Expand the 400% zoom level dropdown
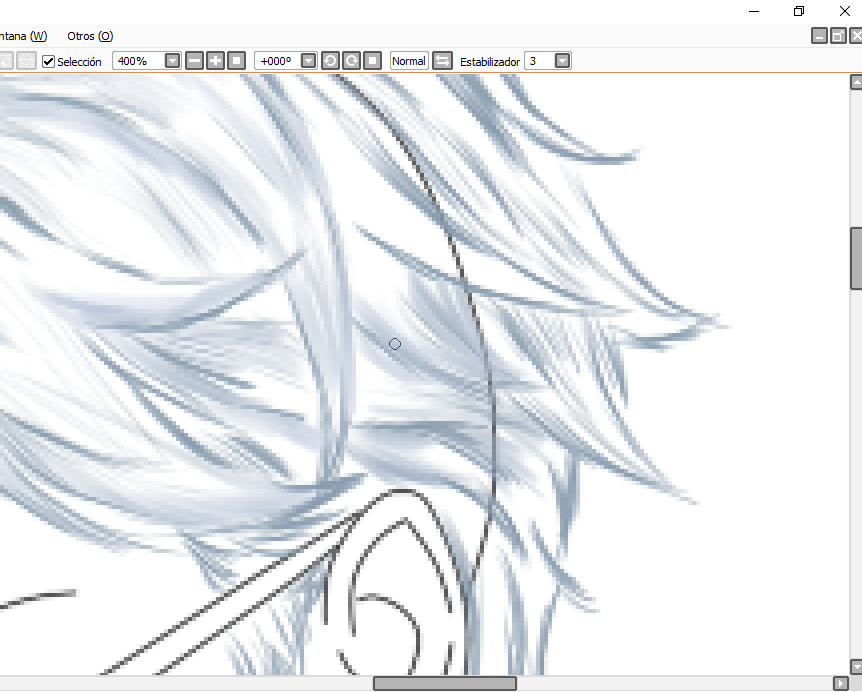862x692 pixels. (x=173, y=61)
